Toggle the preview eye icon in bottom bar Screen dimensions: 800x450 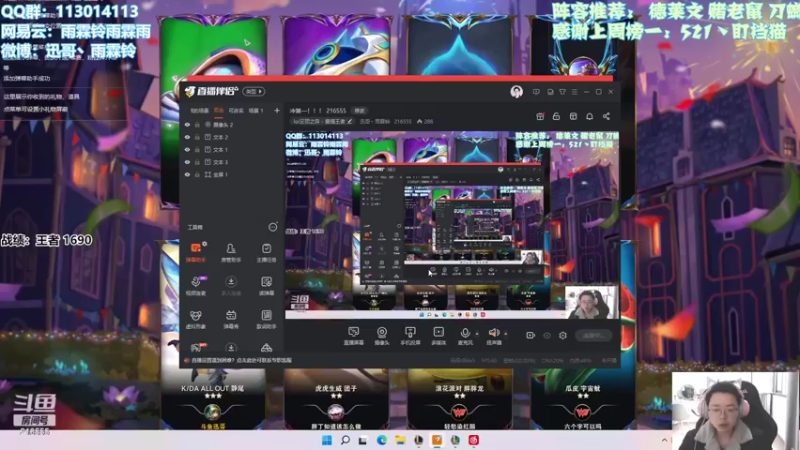pos(546,335)
